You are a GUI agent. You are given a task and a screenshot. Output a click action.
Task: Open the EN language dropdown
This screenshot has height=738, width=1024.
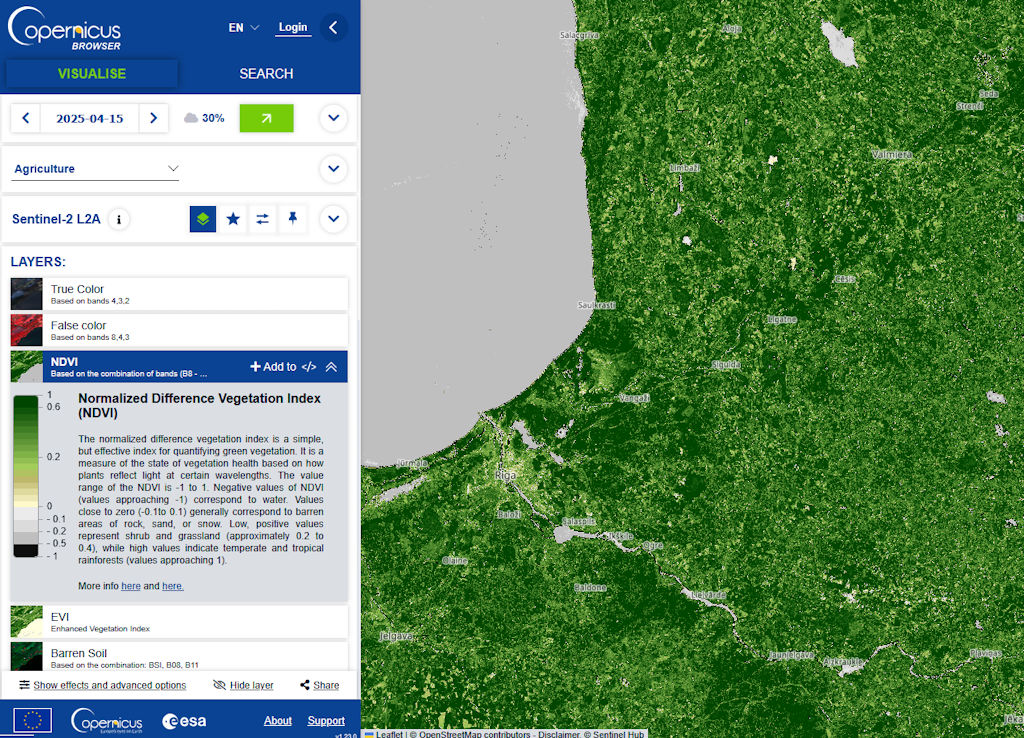pos(243,28)
